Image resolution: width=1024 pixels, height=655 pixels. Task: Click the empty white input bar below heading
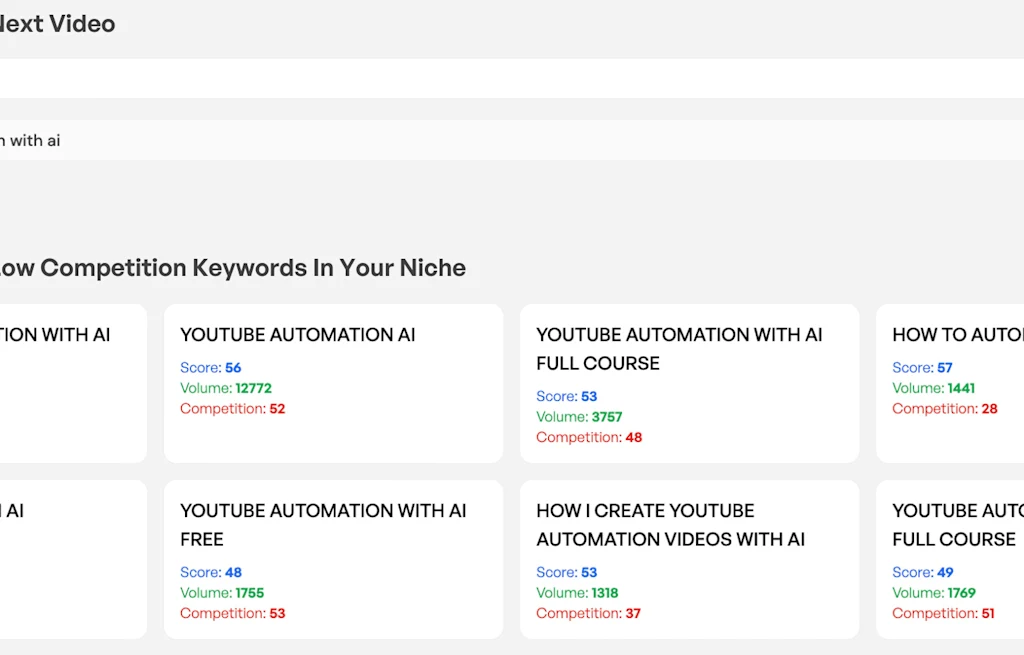(512, 78)
